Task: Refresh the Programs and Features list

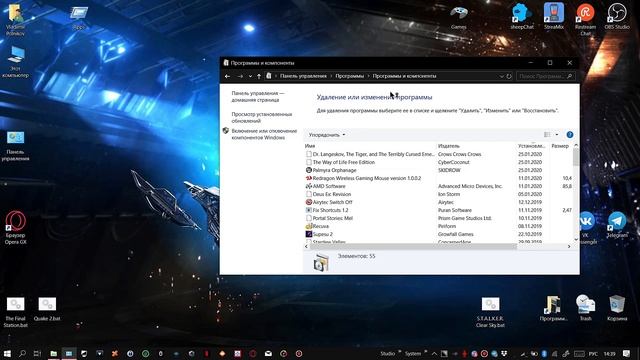Action: pos(509,76)
